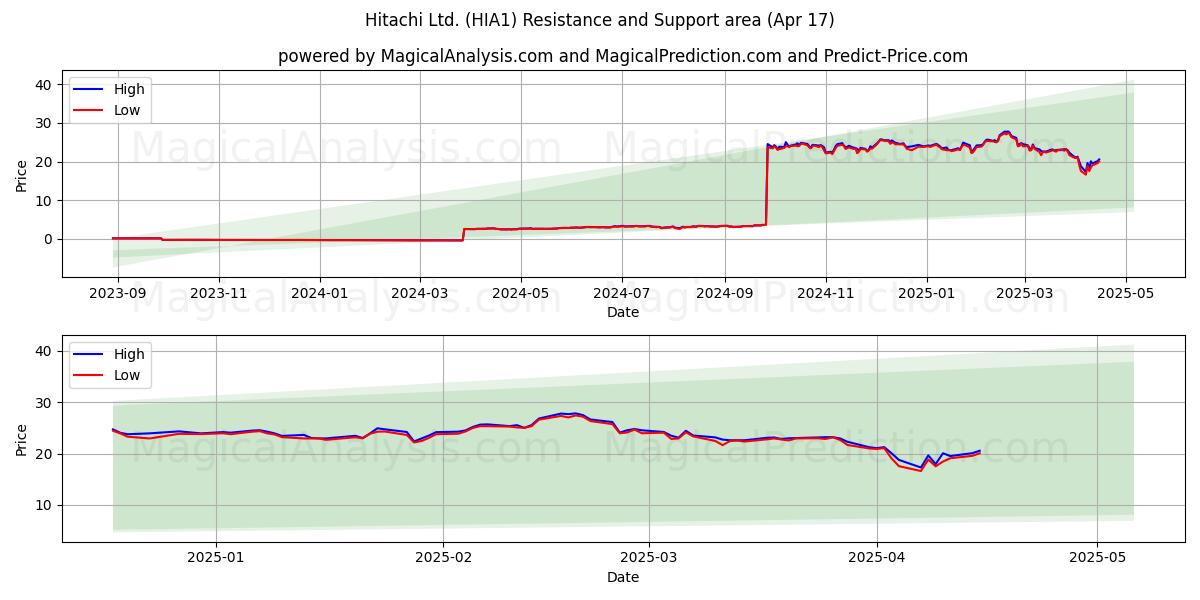Click the February 2025 price peak in the bottom chart
This screenshot has width=1200, height=600.
point(568,414)
